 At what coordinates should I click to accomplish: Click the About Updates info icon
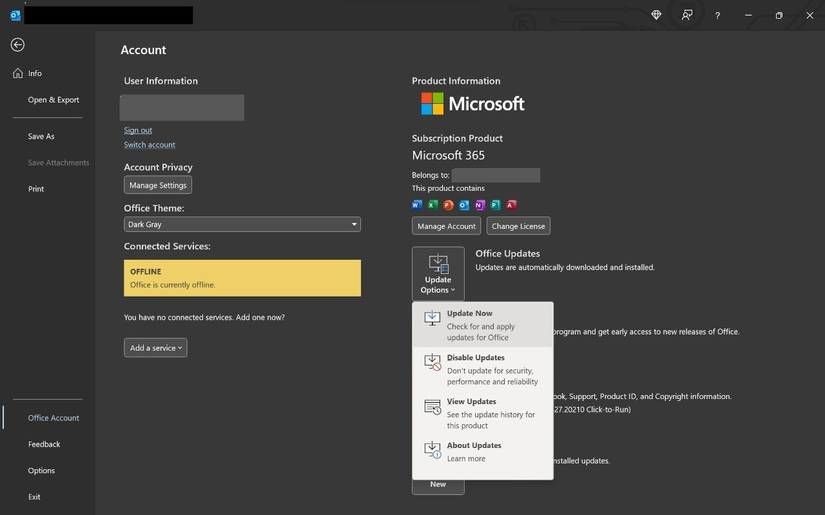tap(432, 450)
